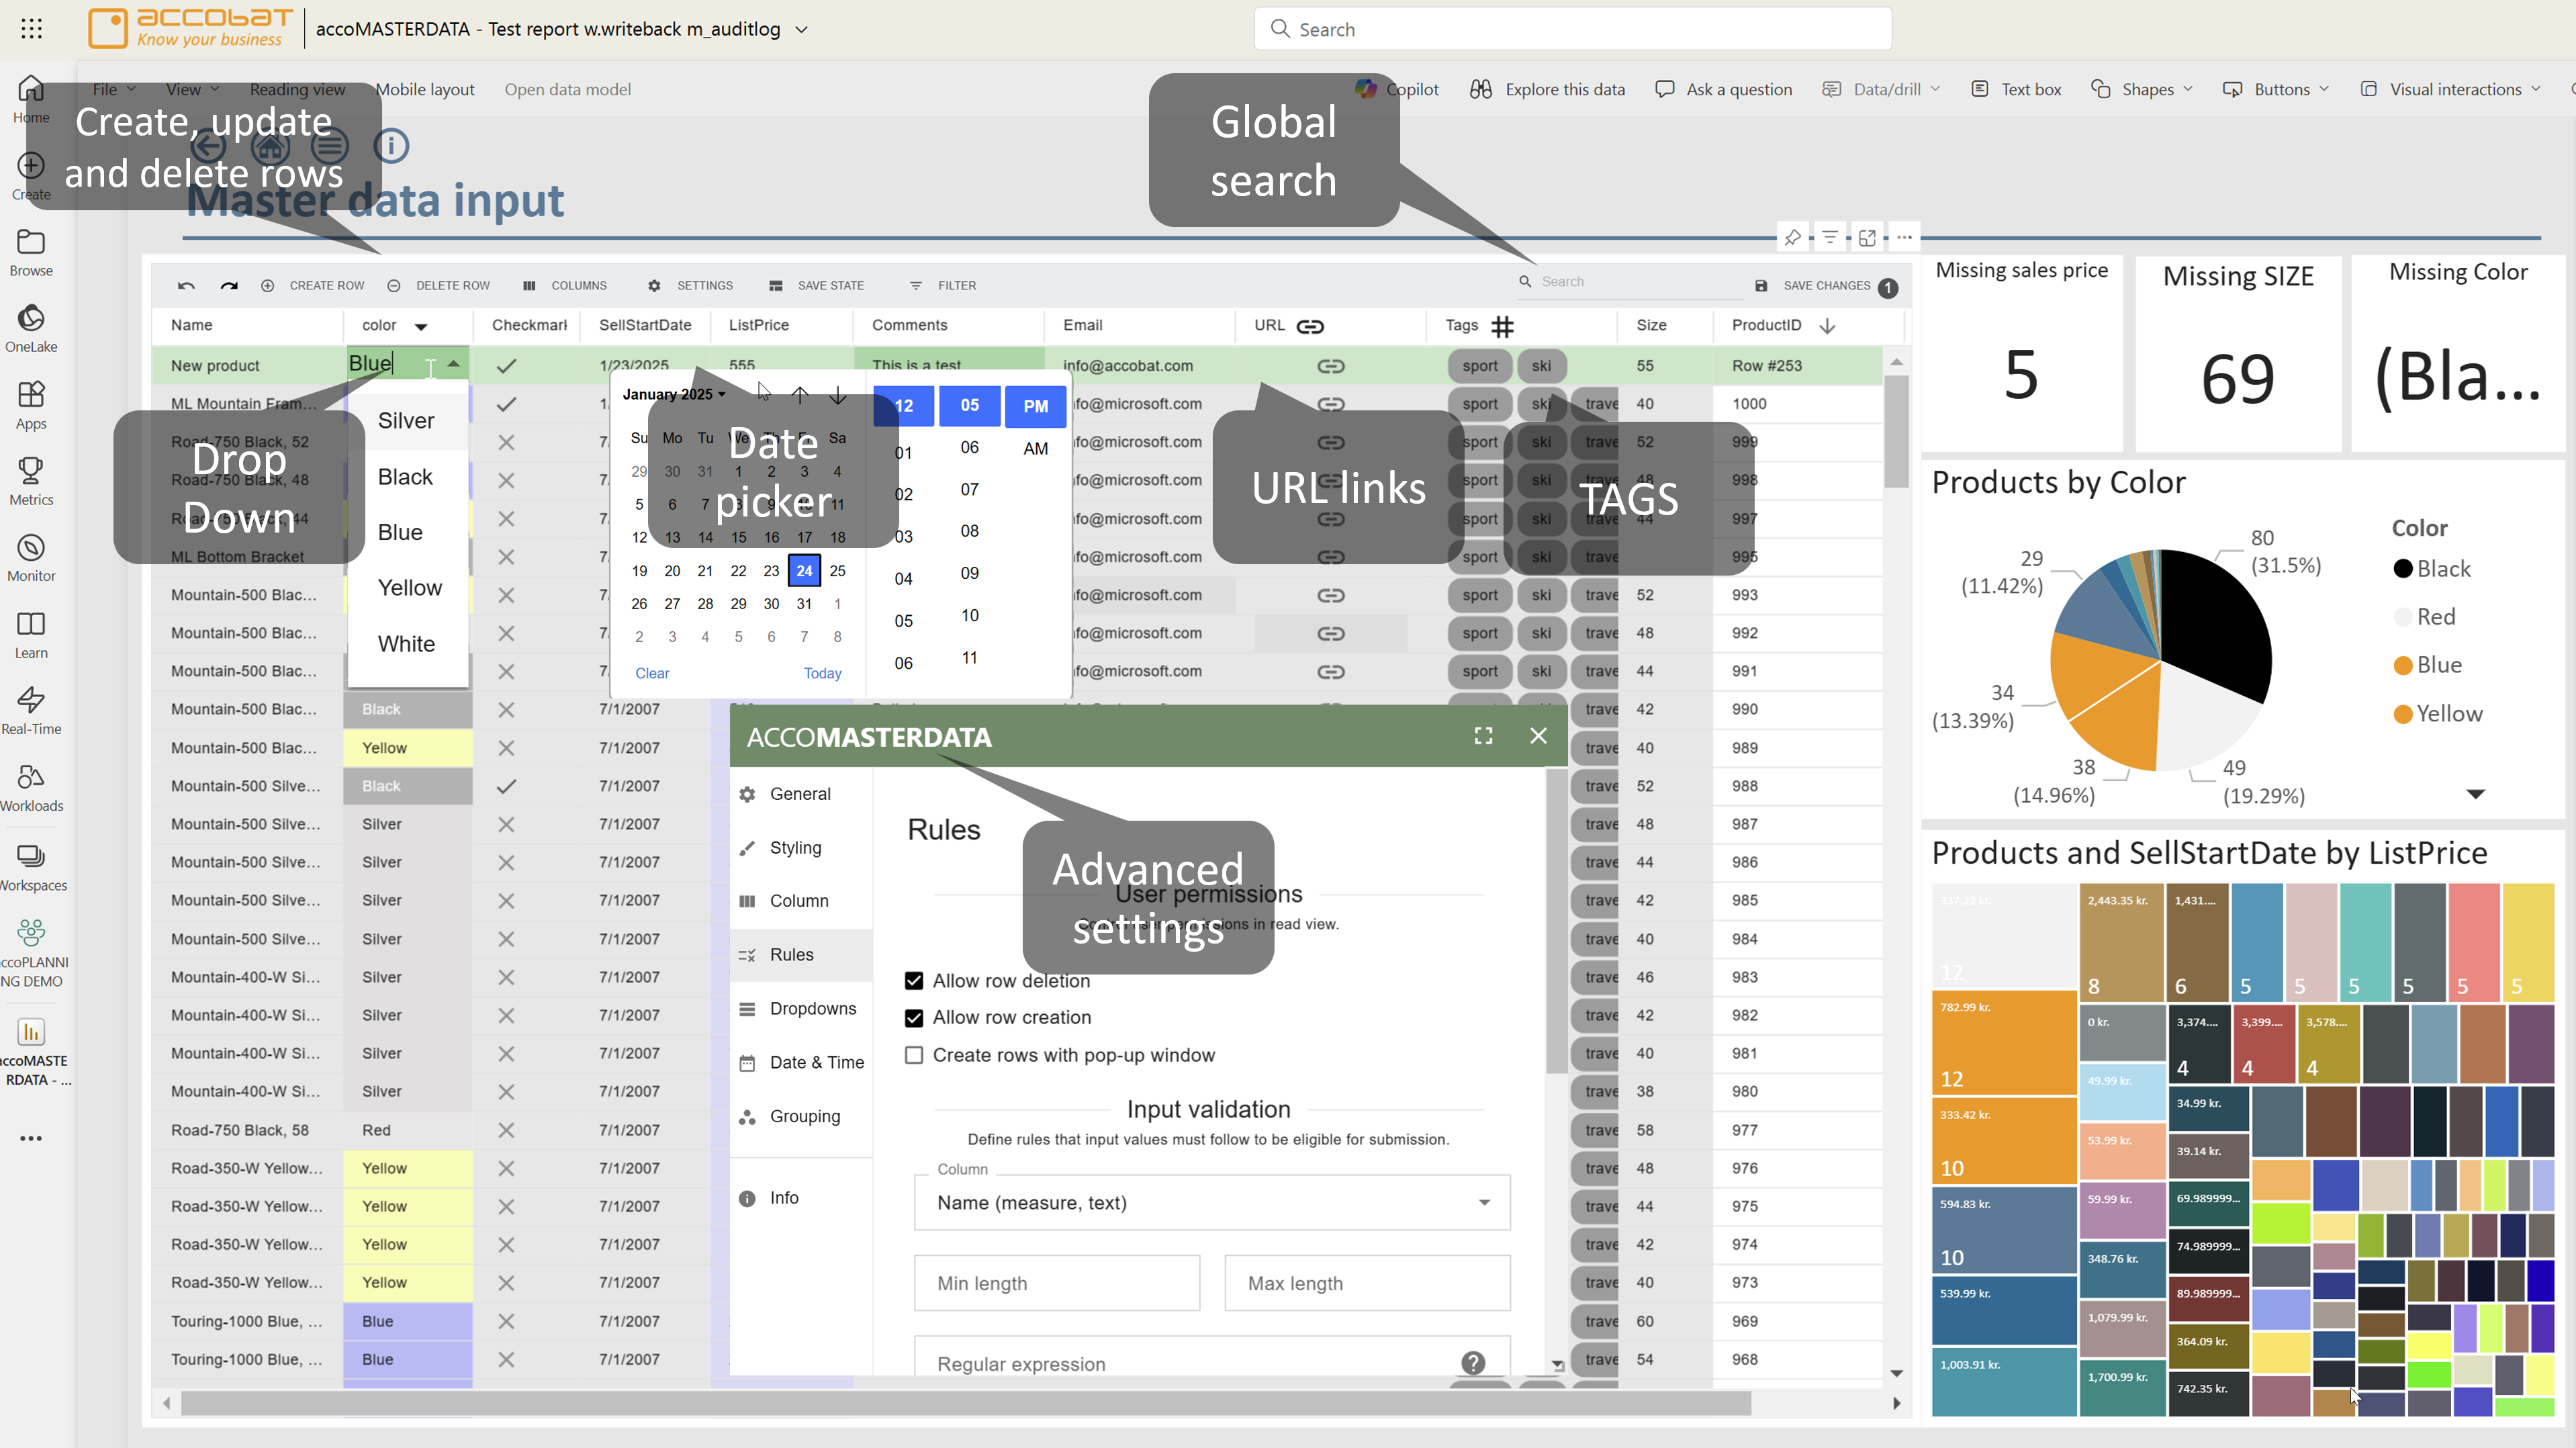
Task: Click Yellow swatch in Color legend
Action: 2402,714
